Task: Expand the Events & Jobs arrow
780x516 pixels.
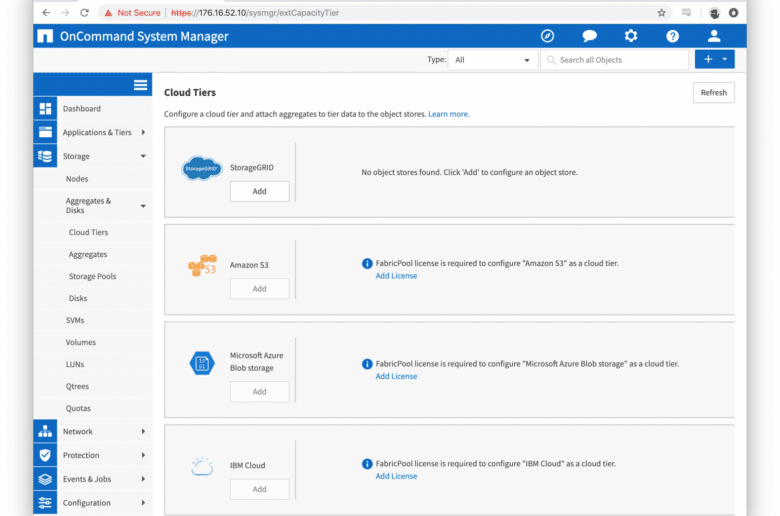Action: click(143, 479)
